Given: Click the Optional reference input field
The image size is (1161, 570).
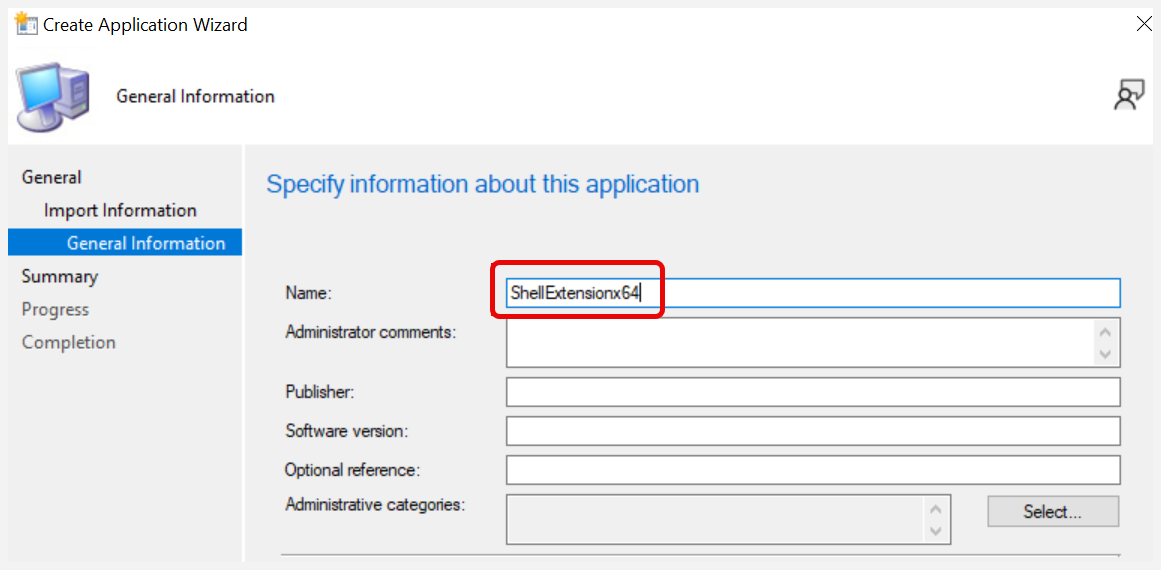Looking at the screenshot, I should coord(813,469).
